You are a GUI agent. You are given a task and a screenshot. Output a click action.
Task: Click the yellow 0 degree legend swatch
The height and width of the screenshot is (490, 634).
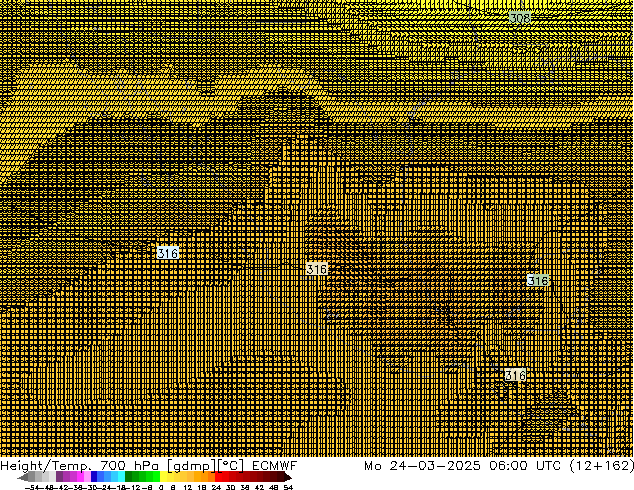pyautogui.click(x=163, y=476)
